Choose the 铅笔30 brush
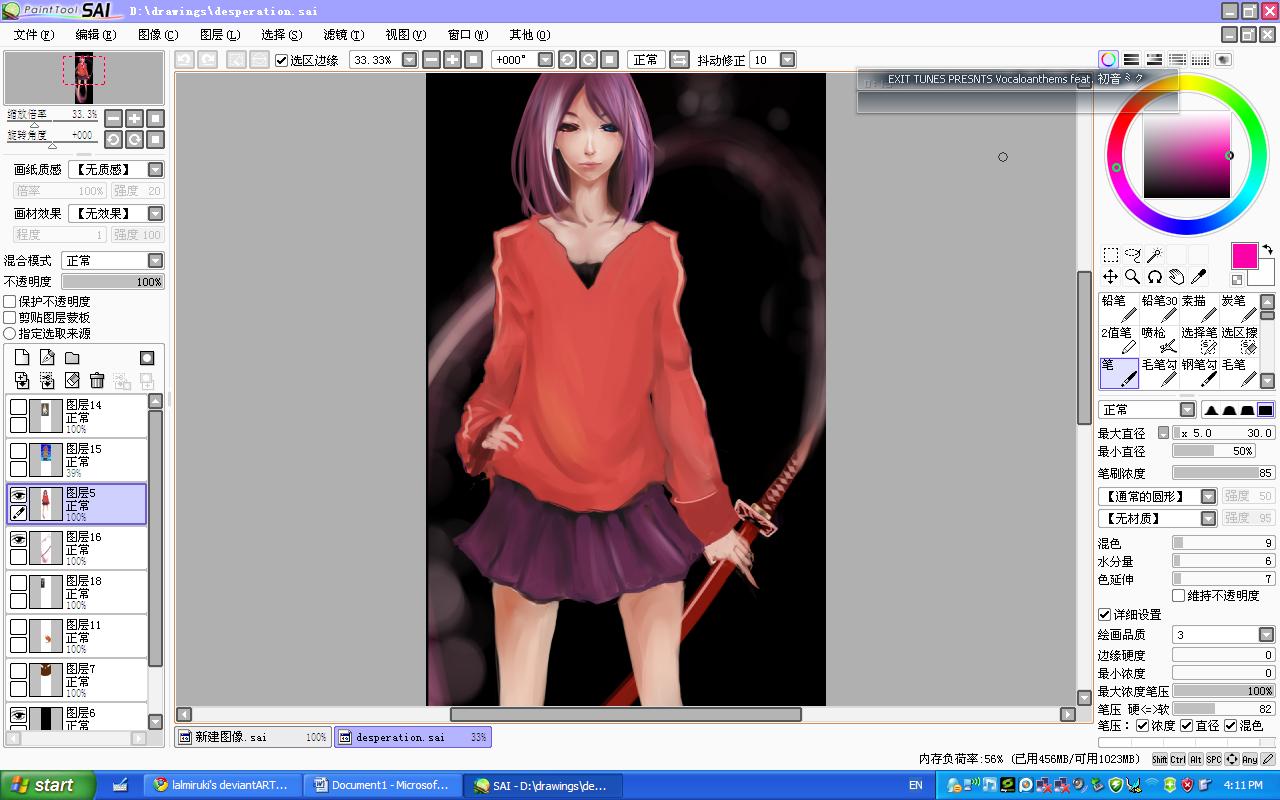The height and width of the screenshot is (800, 1280). (1159, 309)
